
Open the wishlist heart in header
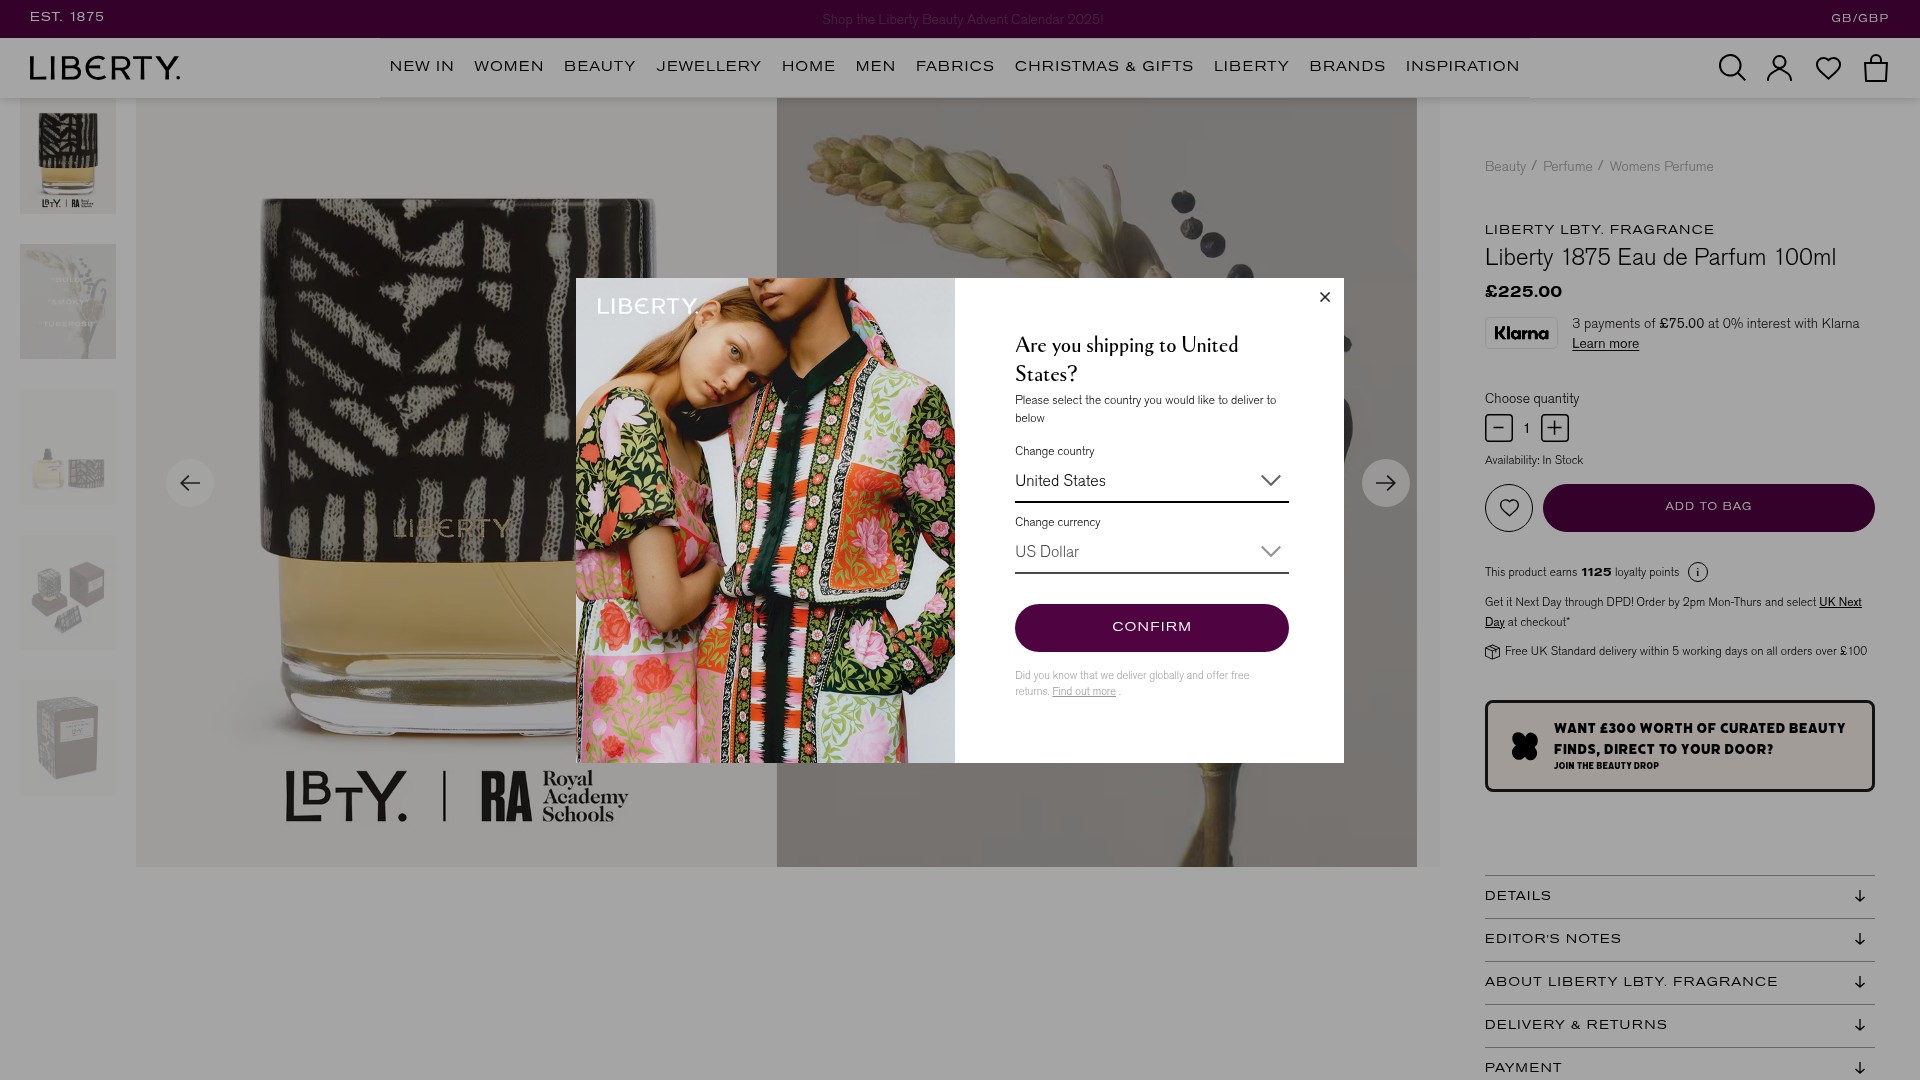pos(1828,68)
